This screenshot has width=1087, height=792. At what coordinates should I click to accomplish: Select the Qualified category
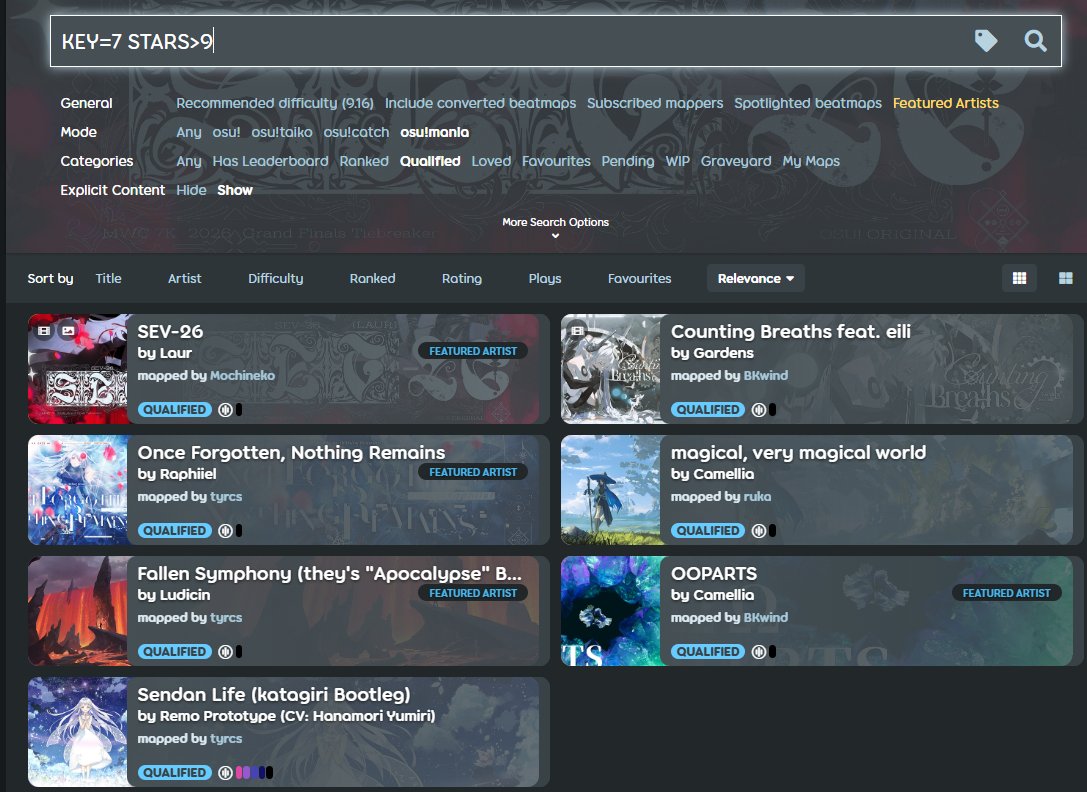pos(430,161)
